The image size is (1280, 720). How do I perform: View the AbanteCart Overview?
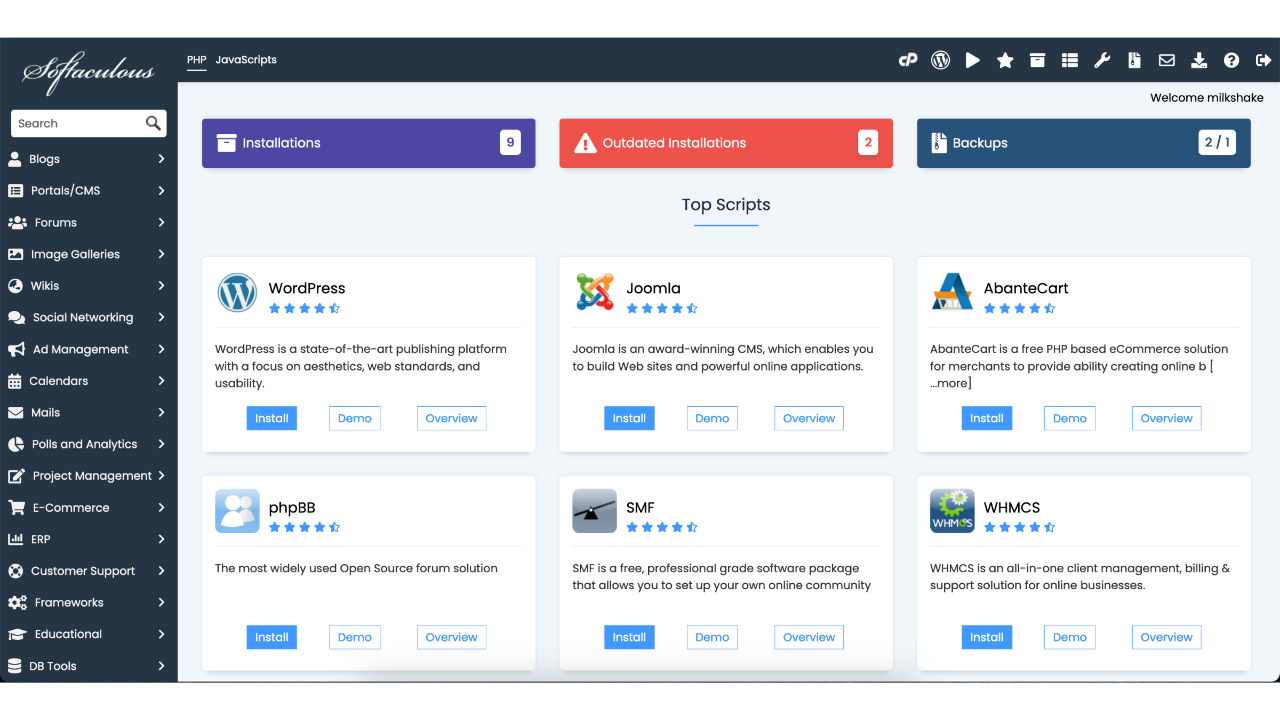(1167, 418)
